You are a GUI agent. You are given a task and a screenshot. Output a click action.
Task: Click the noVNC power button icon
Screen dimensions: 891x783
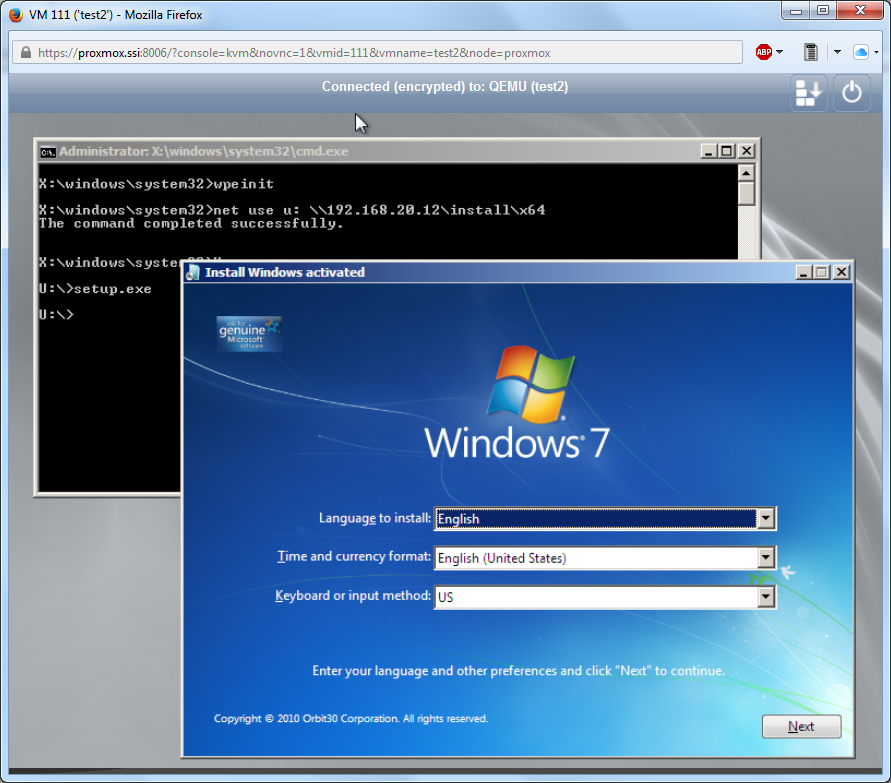pyautogui.click(x=851, y=92)
